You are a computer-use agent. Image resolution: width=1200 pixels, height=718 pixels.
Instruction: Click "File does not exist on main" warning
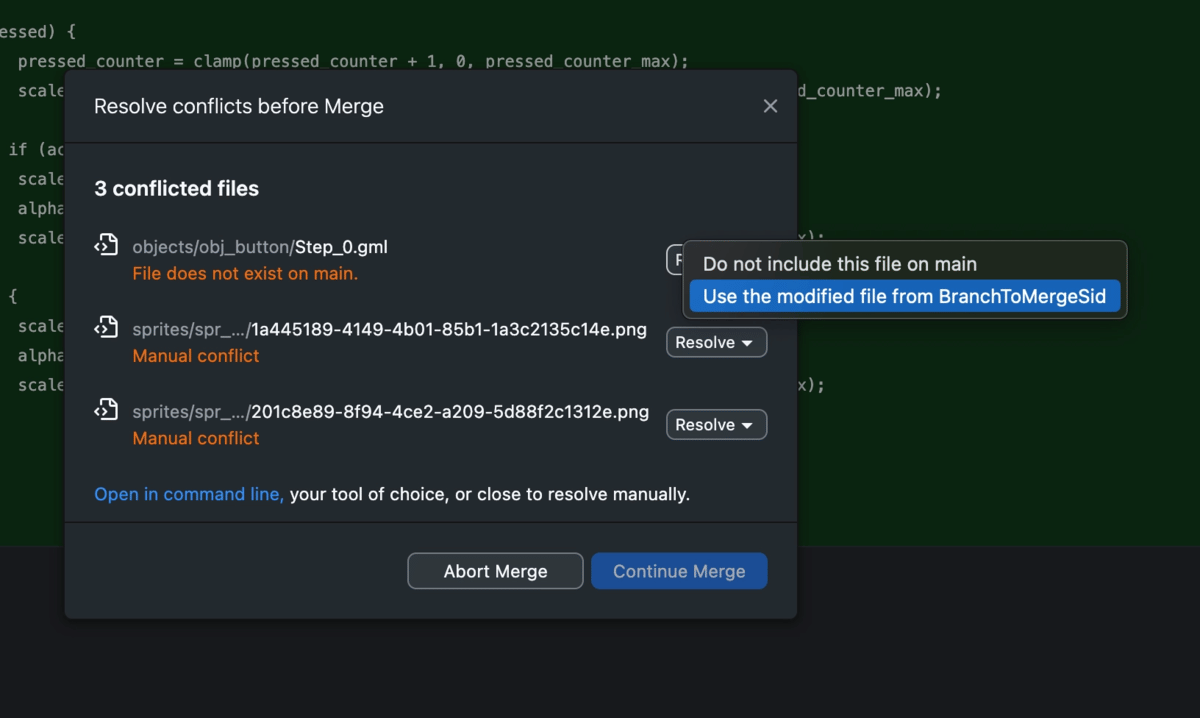(245, 273)
